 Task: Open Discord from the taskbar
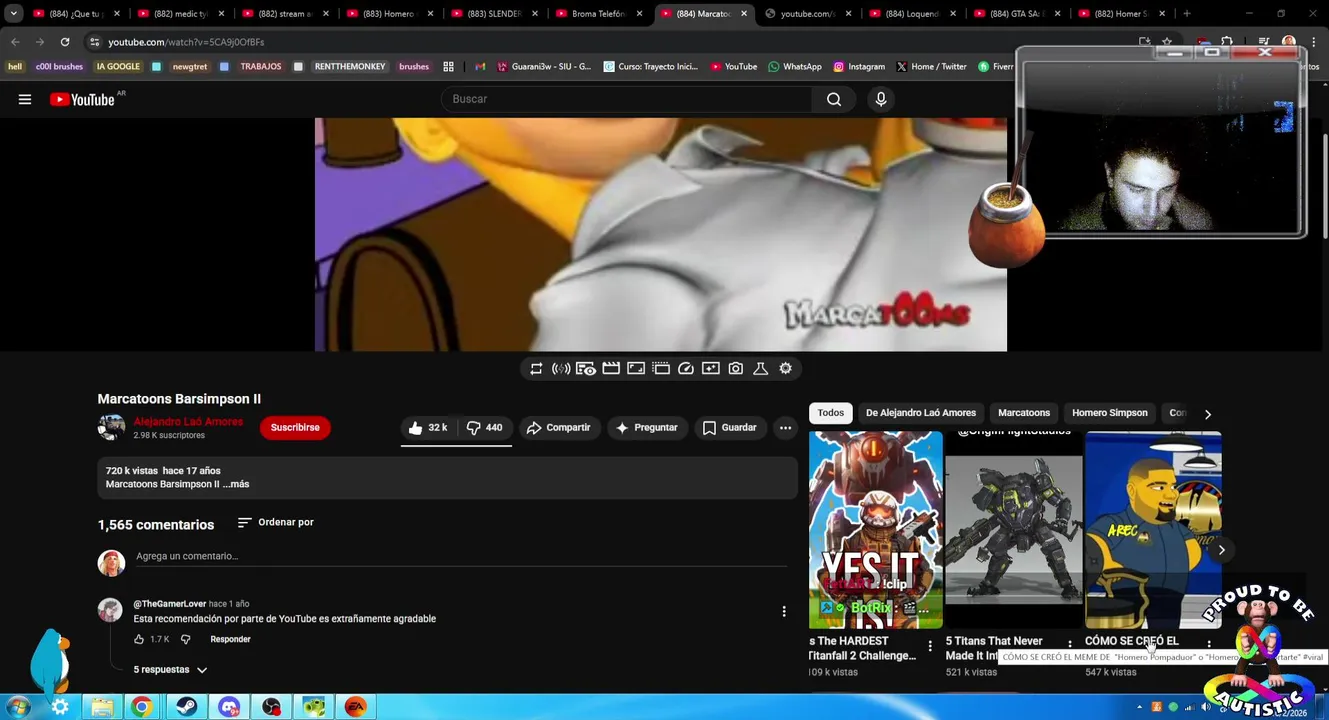[x=229, y=707]
